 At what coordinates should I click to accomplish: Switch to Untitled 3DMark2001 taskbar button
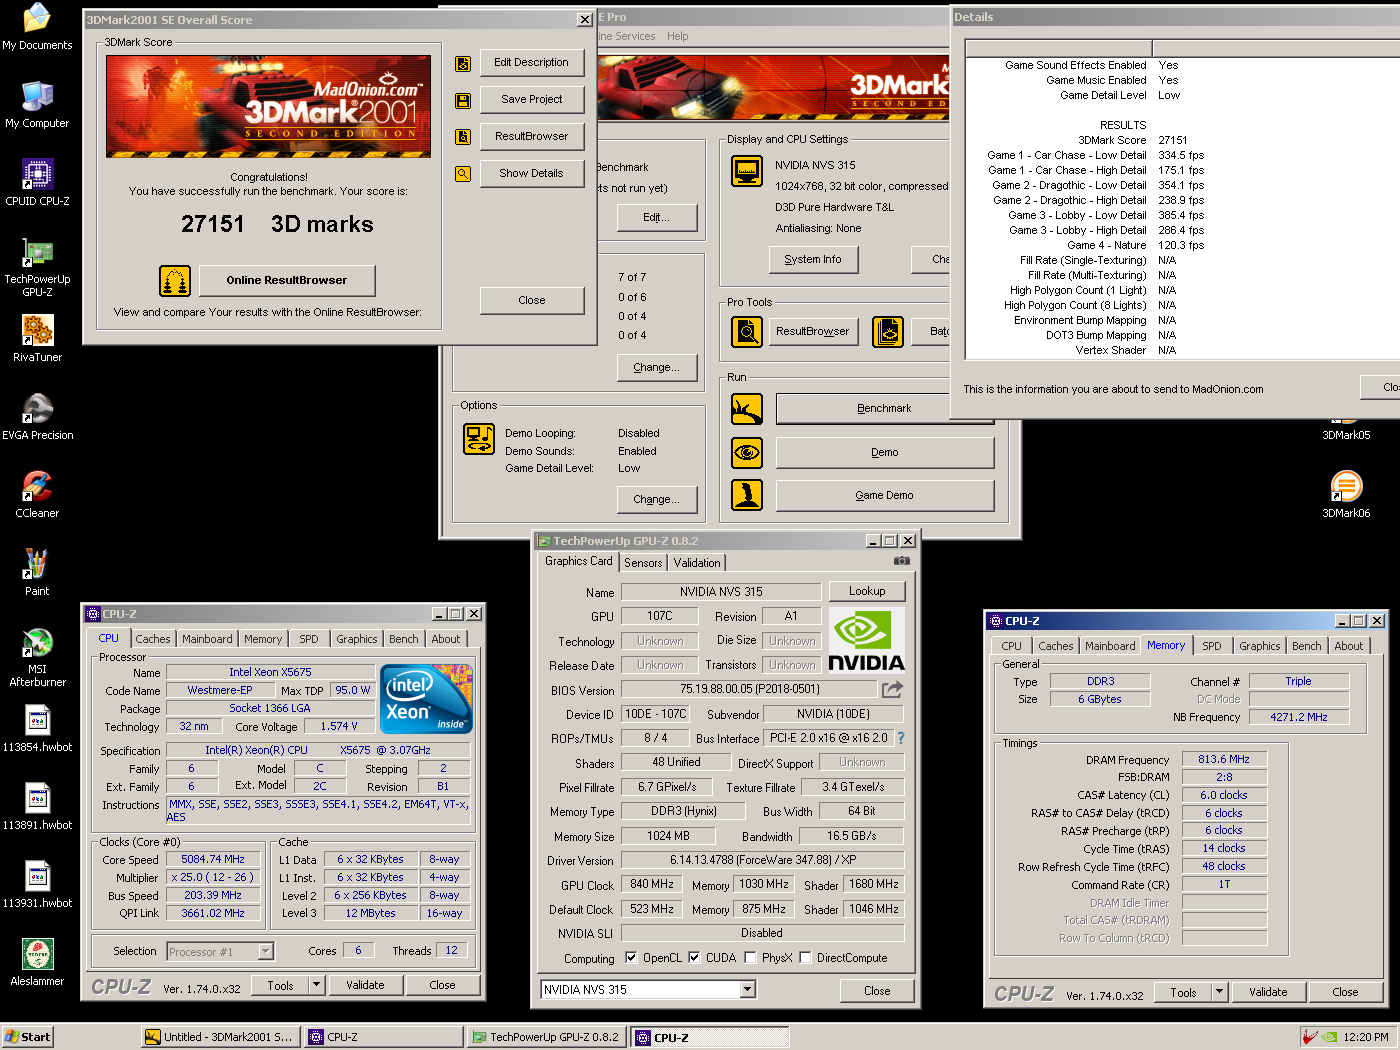219,1037
